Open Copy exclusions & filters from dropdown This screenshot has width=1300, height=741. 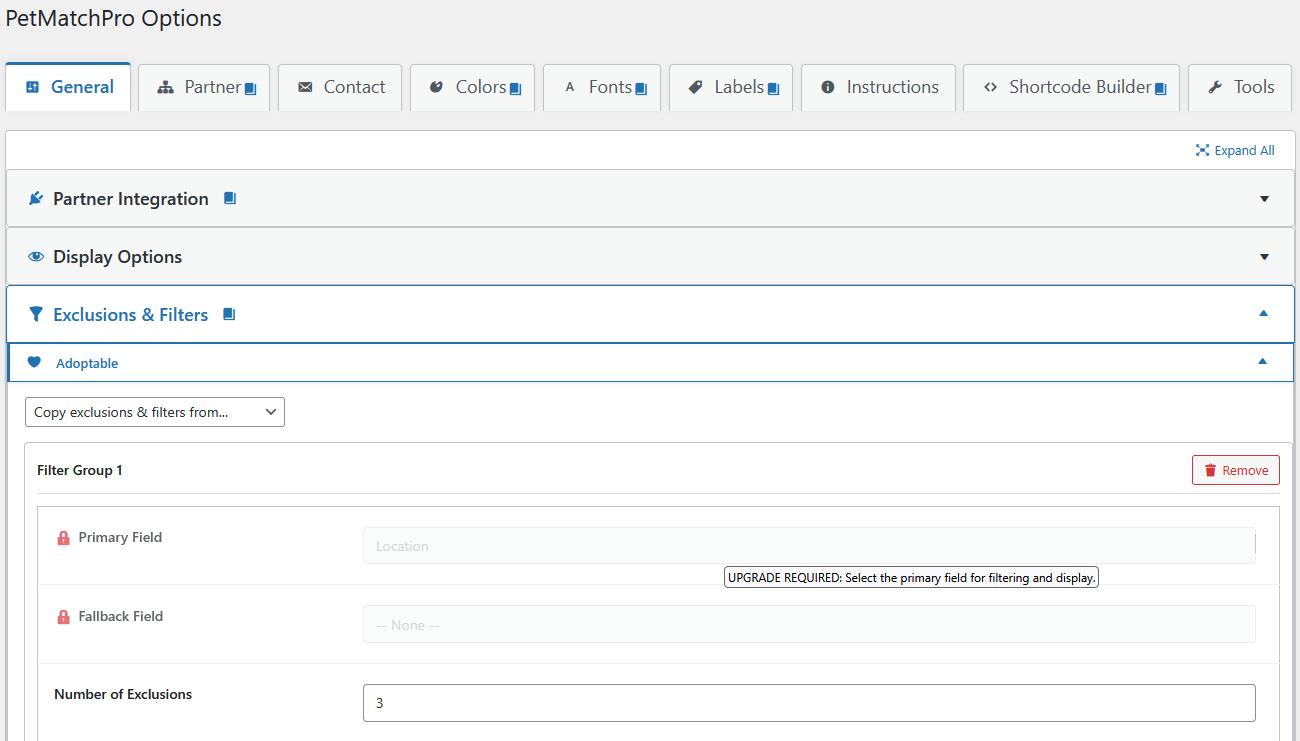[155, 412]
